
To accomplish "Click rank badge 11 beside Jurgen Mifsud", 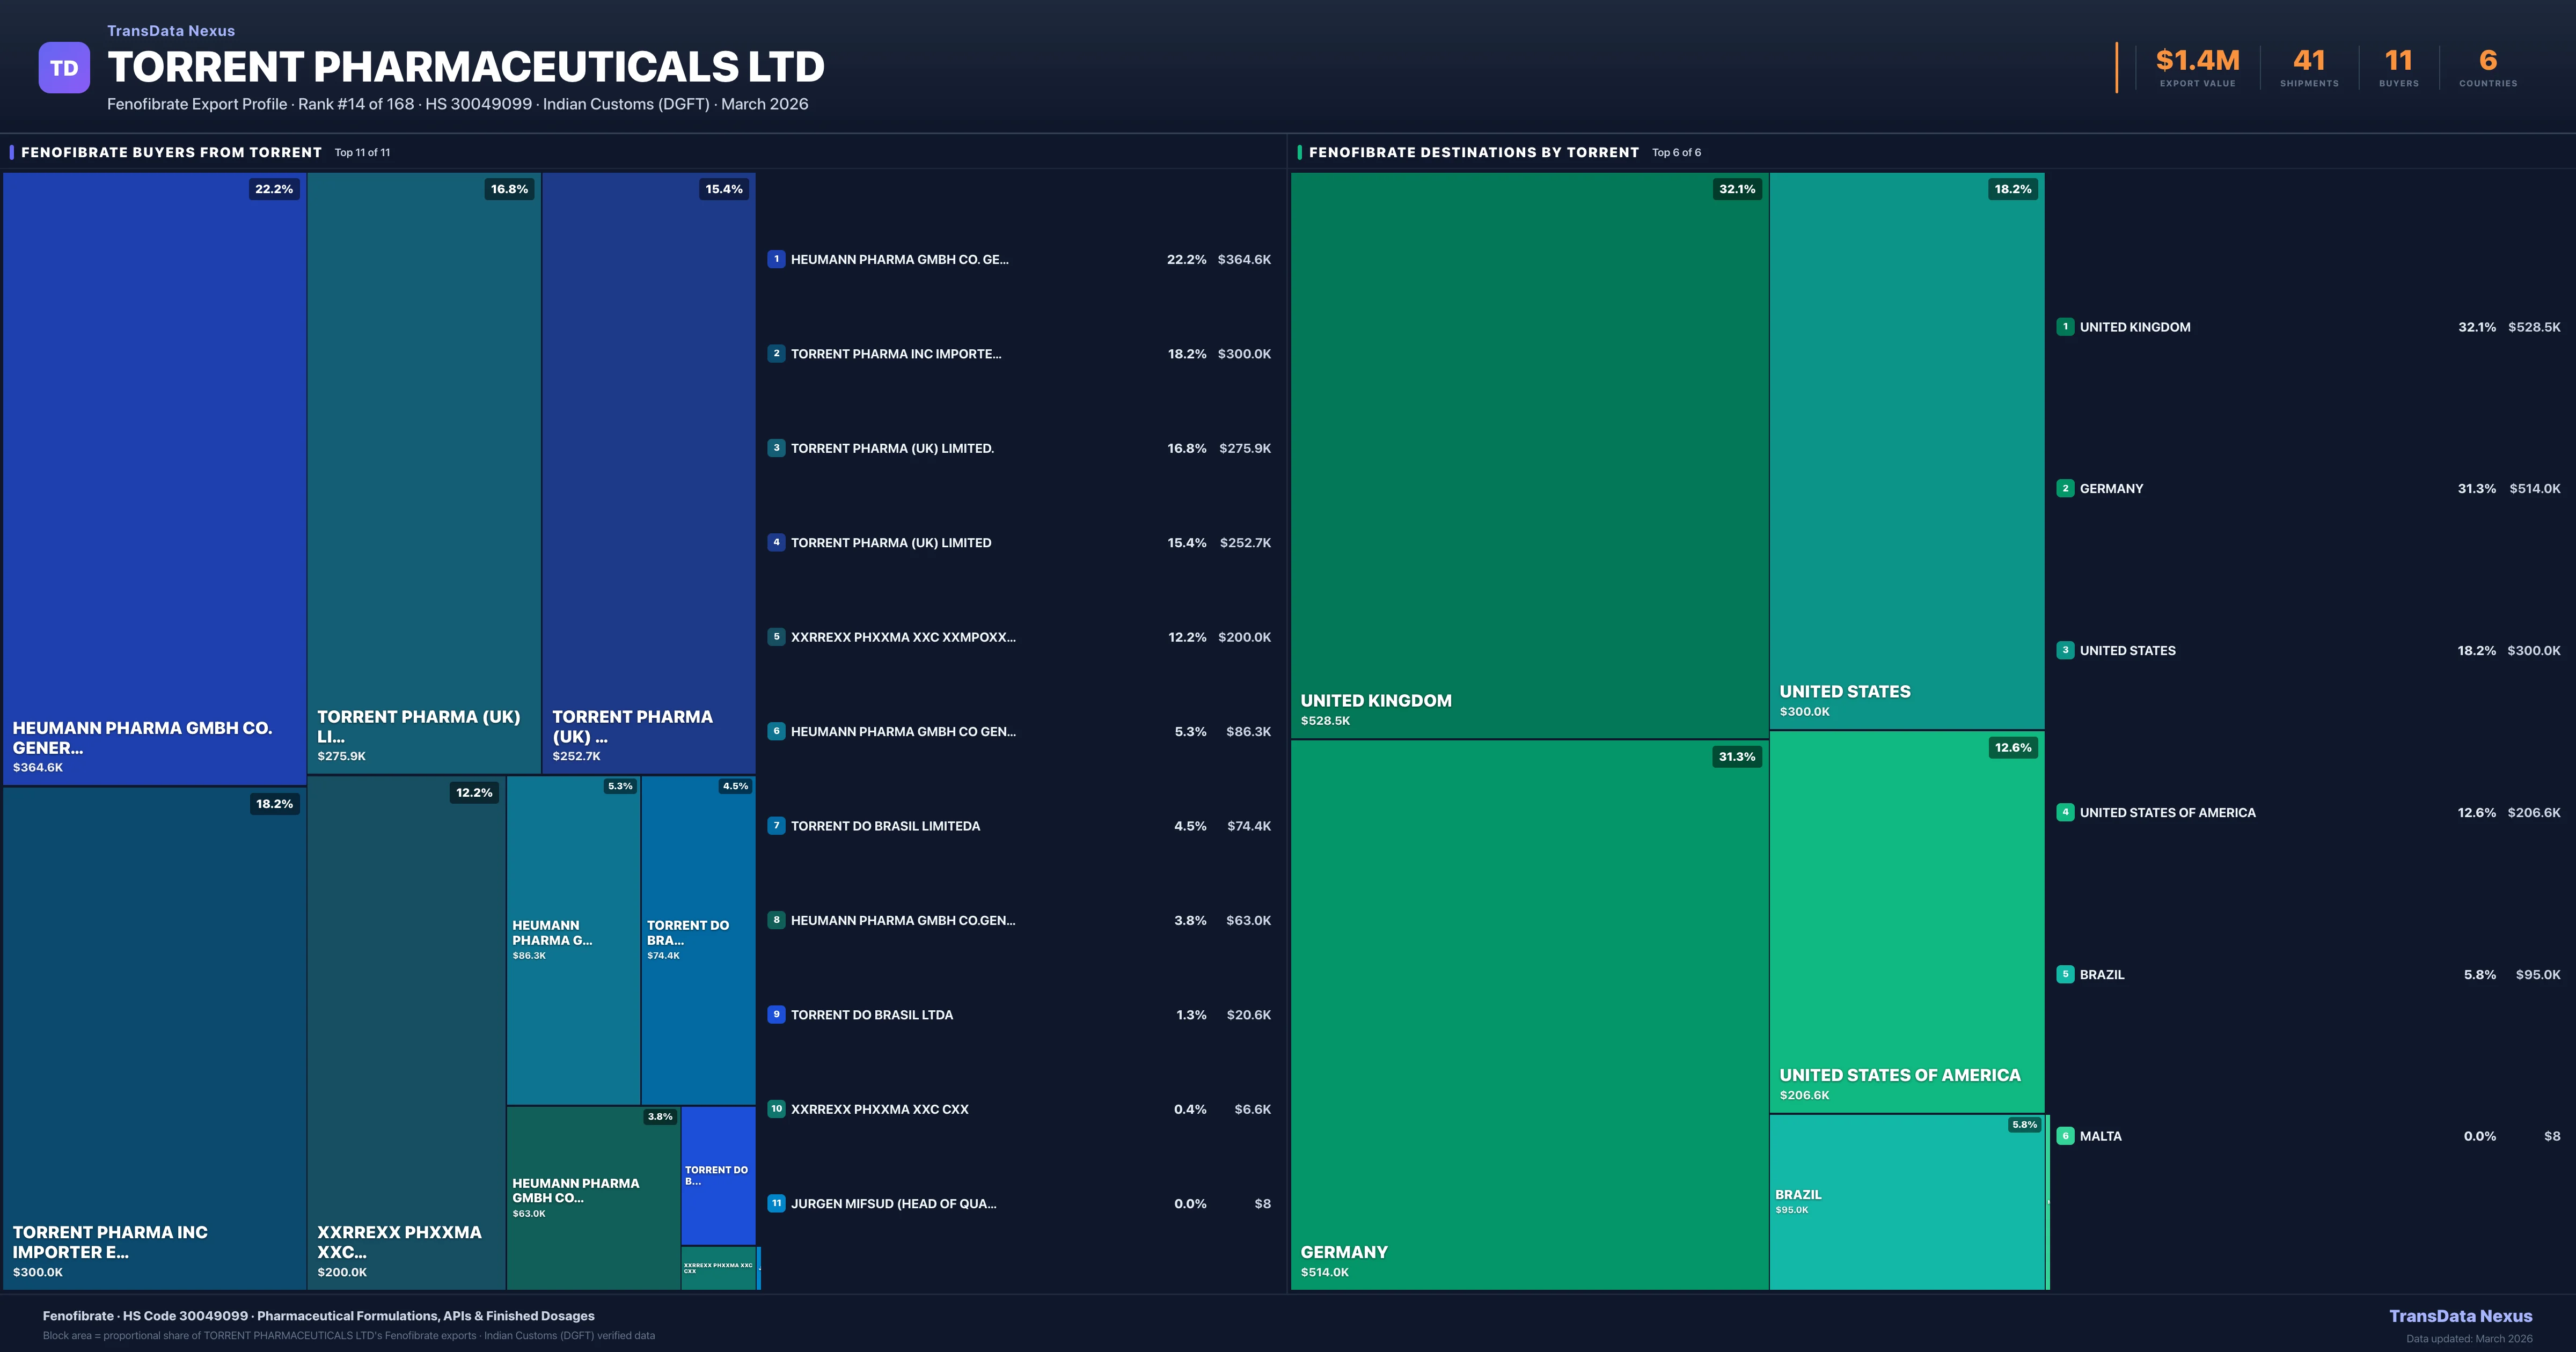I will pos(776,1203).
